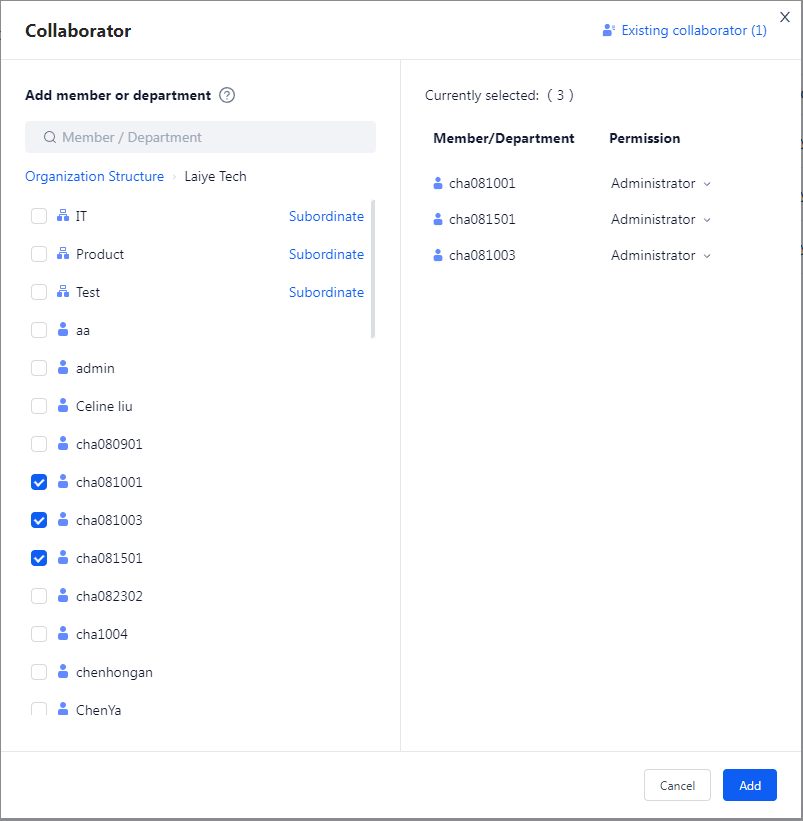Click the member list scrollbar
Viewport: 803px width, 821px height.
[373, 270]
